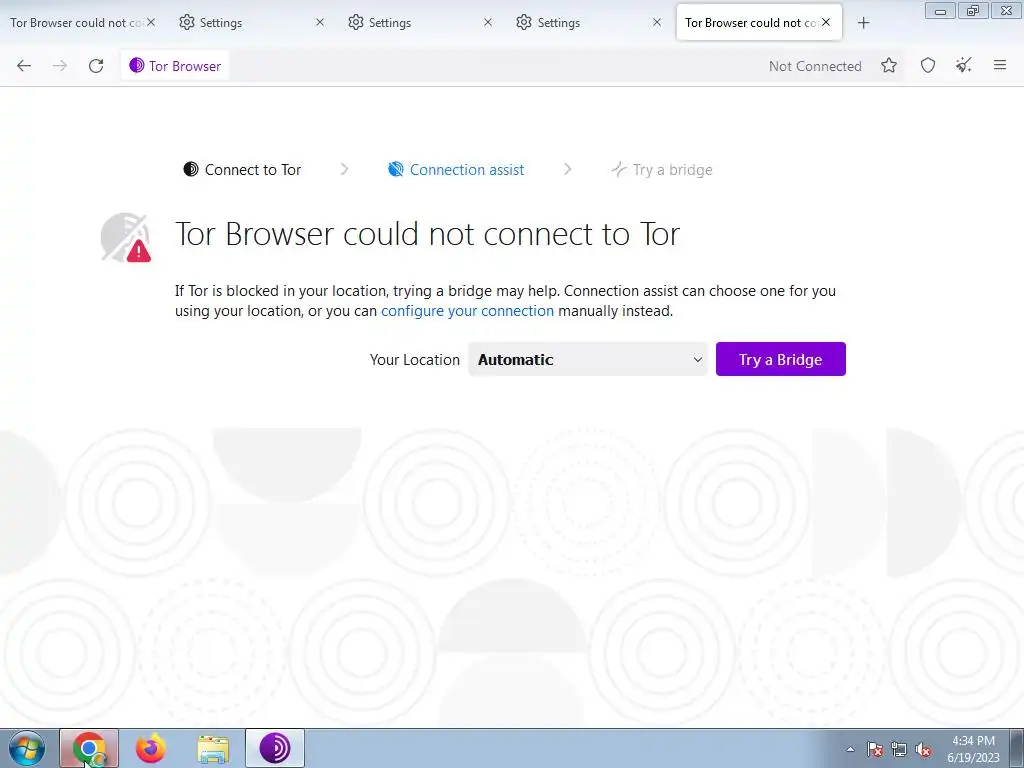Open the configure your connection link
This screenshot has width=1024, height=768.
[x=468, y=311]
